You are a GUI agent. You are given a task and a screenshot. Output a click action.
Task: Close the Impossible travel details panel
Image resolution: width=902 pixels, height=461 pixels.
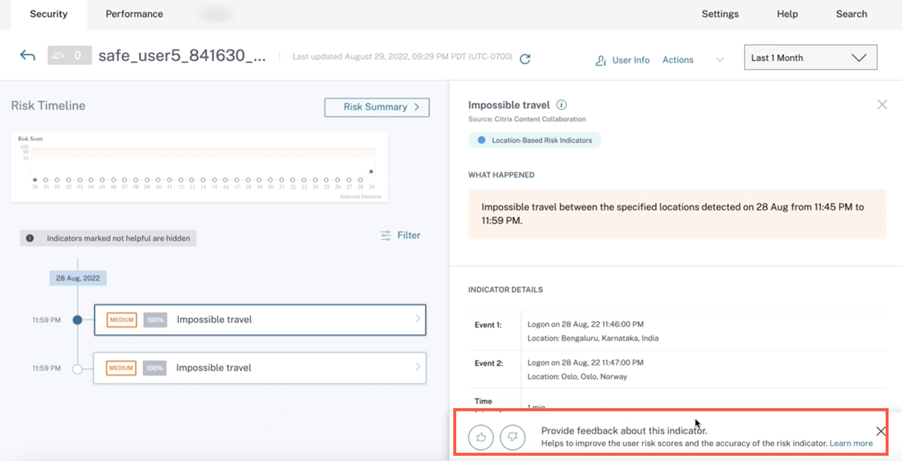[x=881, y=104]
